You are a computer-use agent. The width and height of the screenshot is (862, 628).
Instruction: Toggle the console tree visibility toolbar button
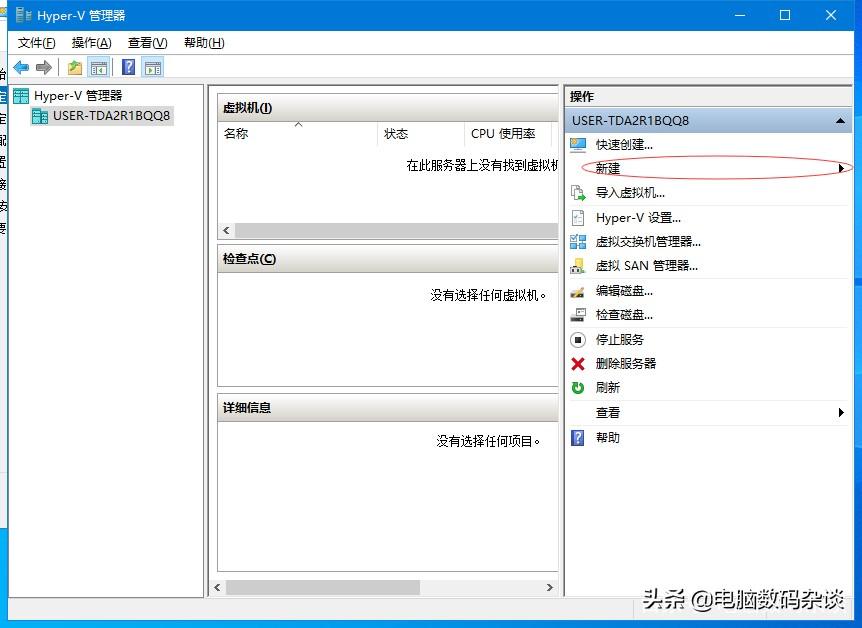click(x=96, y=67)
